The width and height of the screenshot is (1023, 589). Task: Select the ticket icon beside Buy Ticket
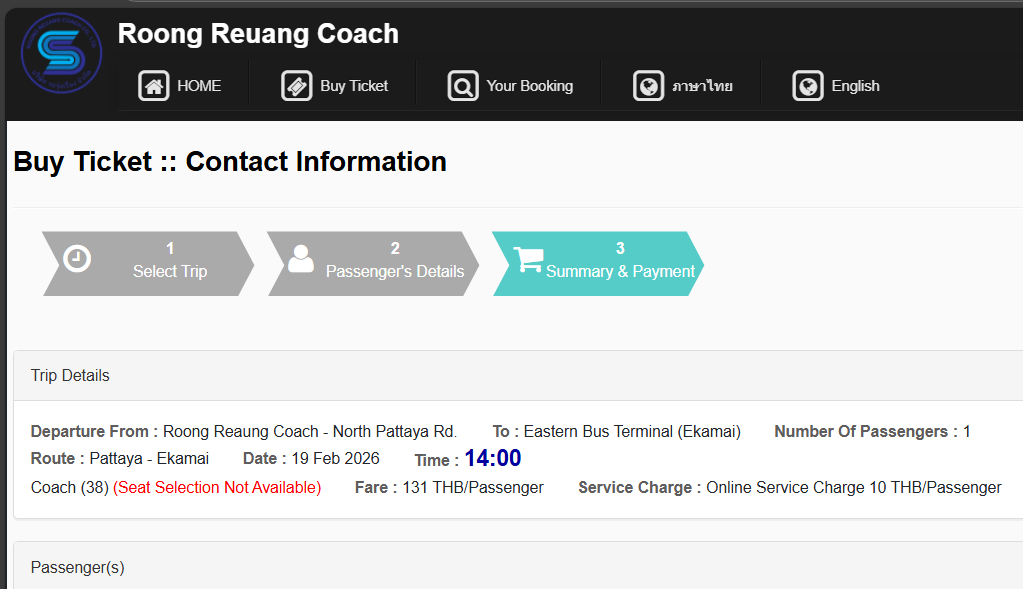tap(297, 85)
